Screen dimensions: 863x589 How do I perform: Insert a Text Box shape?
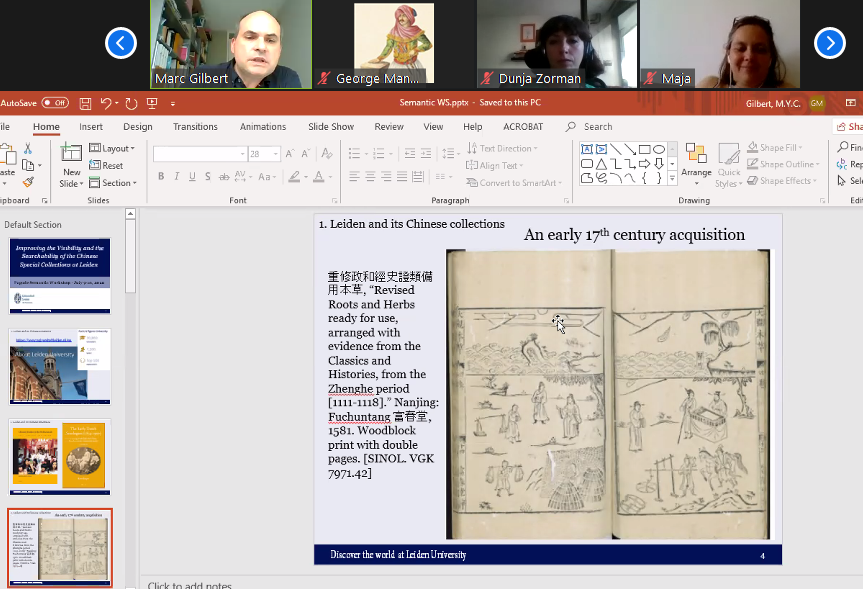tap(587, 149)
